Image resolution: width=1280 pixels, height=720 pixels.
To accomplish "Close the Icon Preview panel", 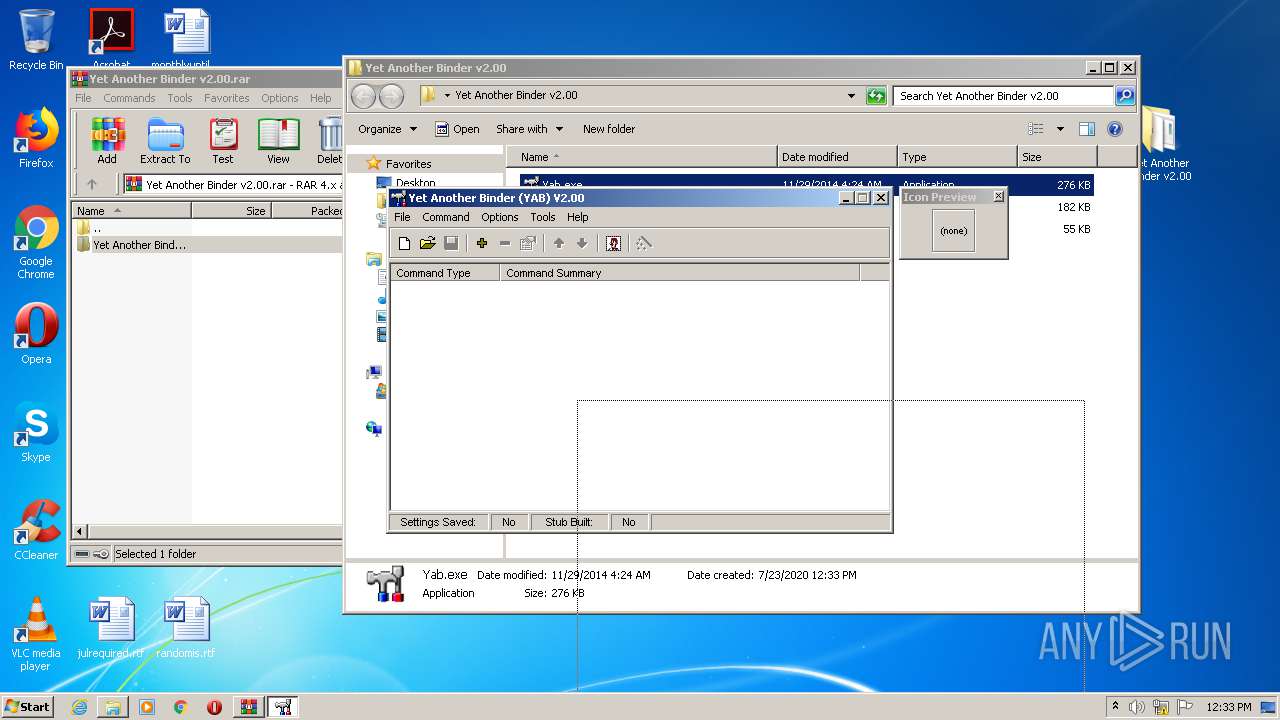I will (998, 197).
